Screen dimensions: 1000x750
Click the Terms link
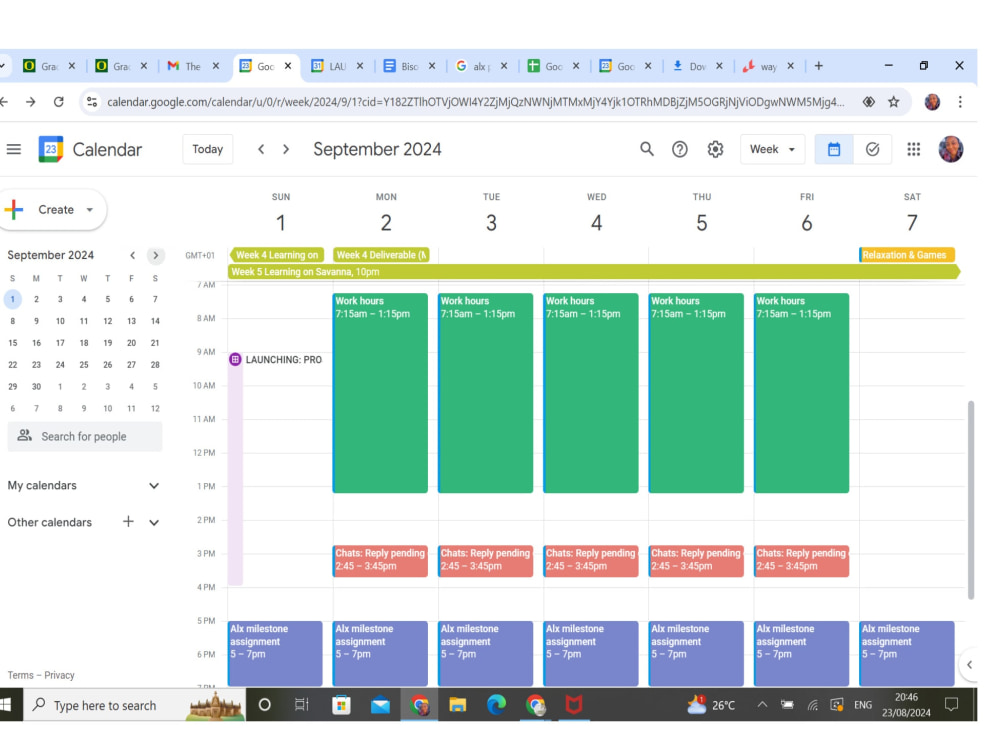(20, 675)
